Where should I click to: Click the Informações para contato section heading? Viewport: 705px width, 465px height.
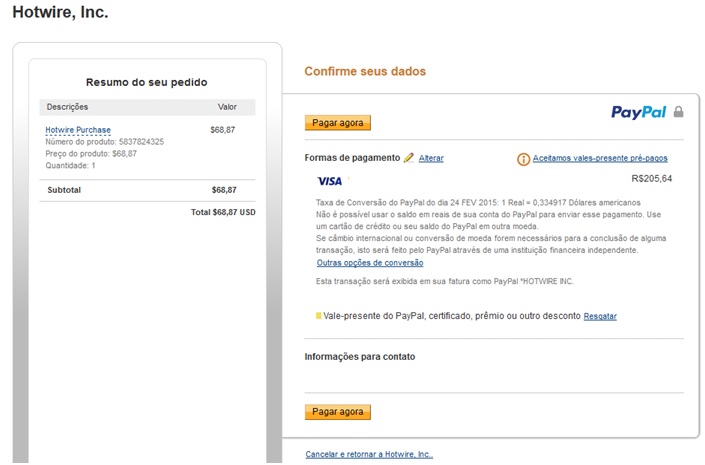tap(359, 356)
